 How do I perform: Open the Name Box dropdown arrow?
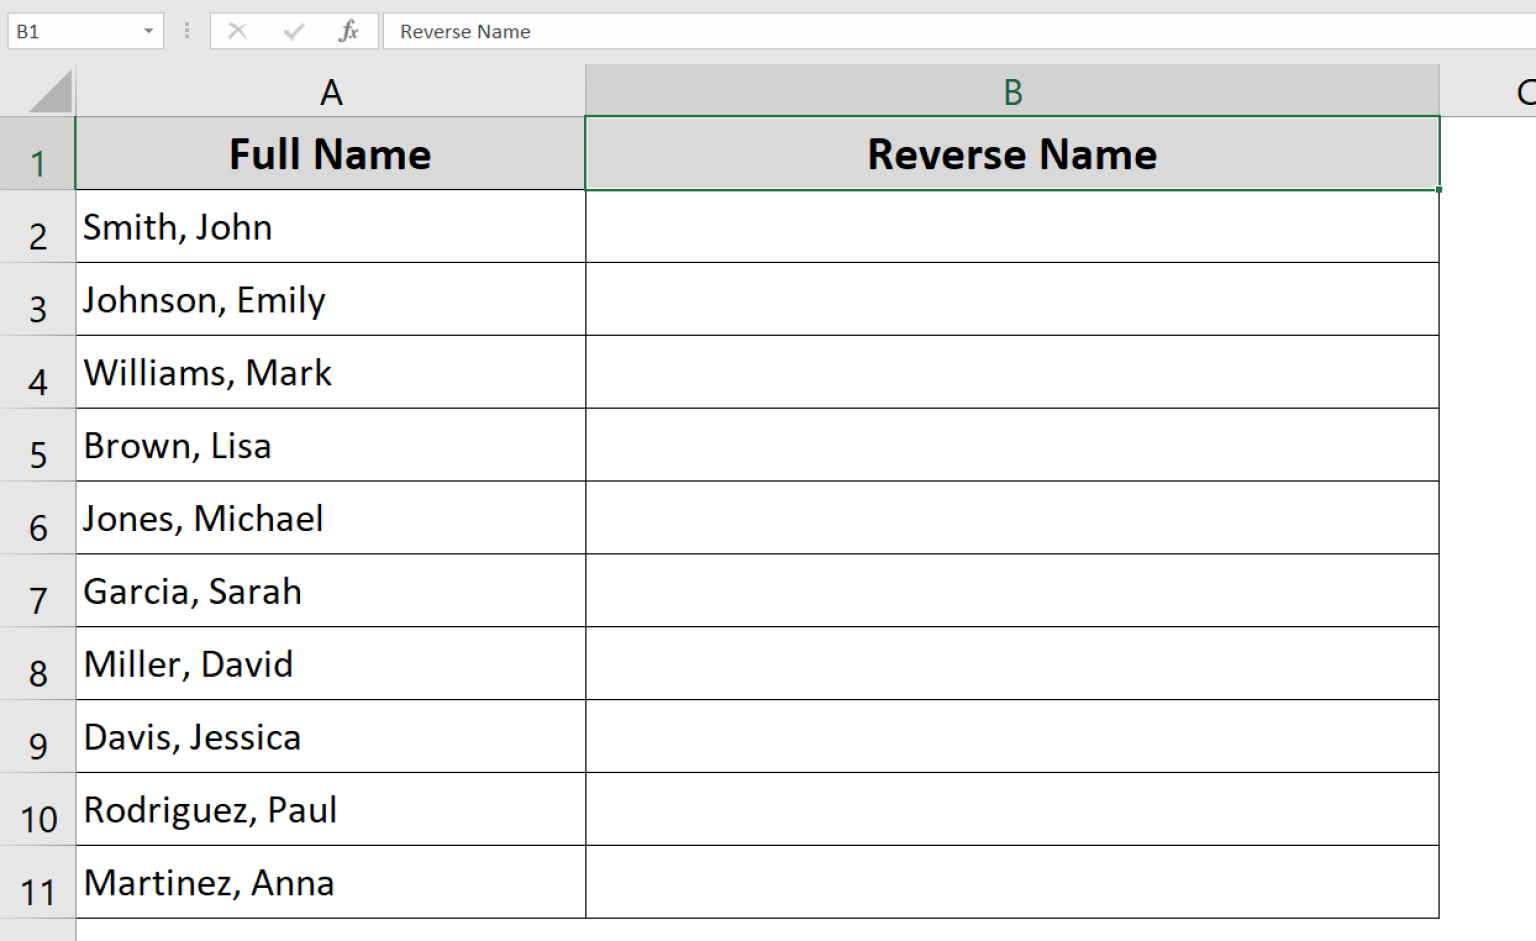[x=148, y=31]
